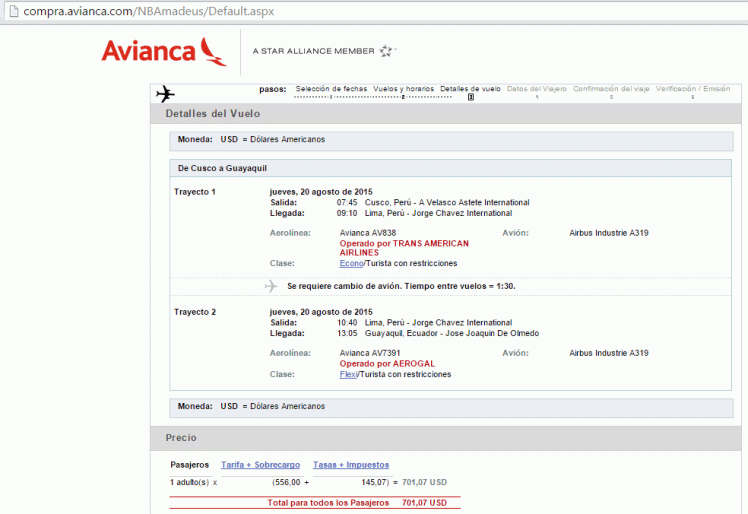This screenshot has height=514, width=748.
Task: Go to the Selección de fechas step
Action: point(330,89)
